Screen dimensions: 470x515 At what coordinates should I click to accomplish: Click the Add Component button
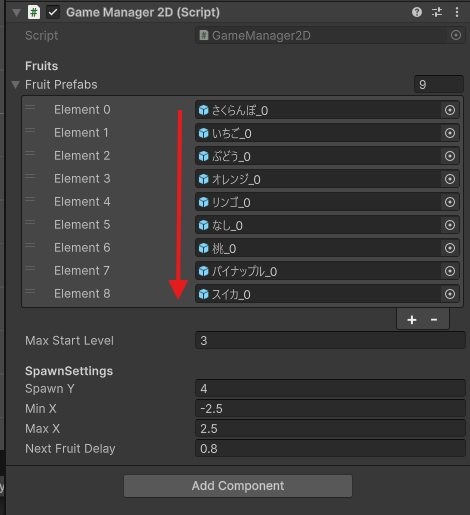[238, 486]
